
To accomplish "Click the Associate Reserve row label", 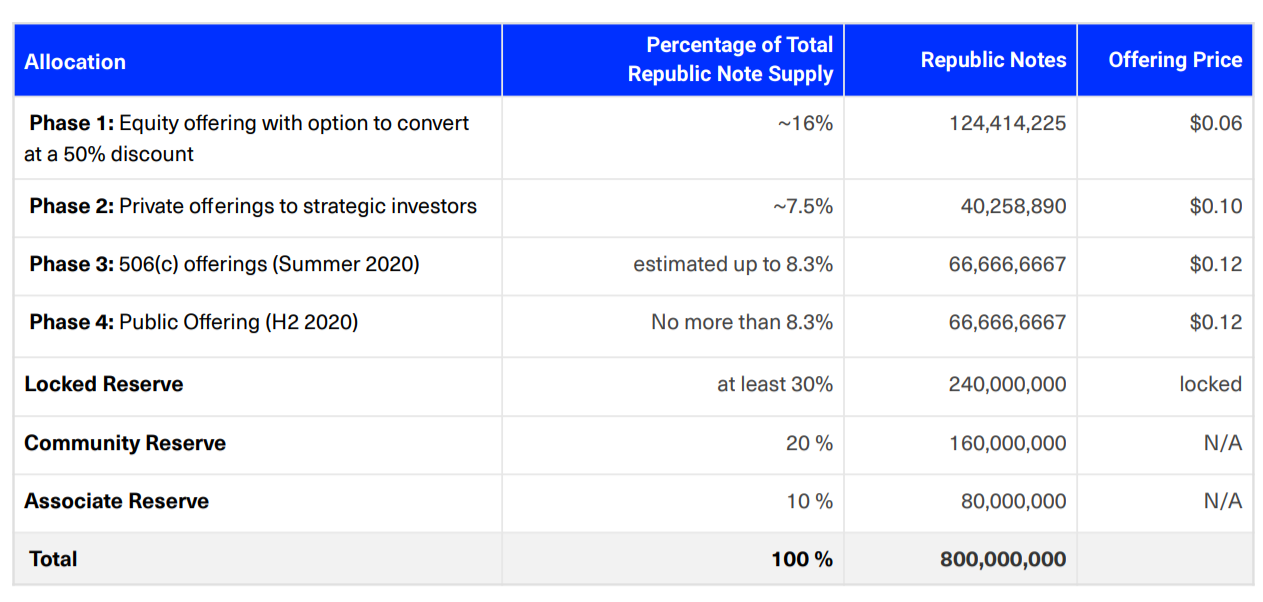I will pyautogui.click(x=117, y=501).
